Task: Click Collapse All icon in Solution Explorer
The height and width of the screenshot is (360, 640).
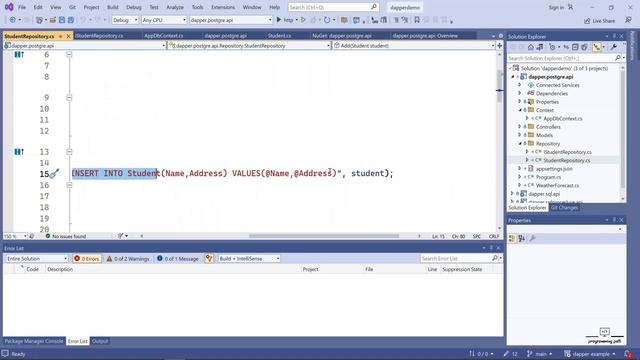Action: tap(575, 47)
